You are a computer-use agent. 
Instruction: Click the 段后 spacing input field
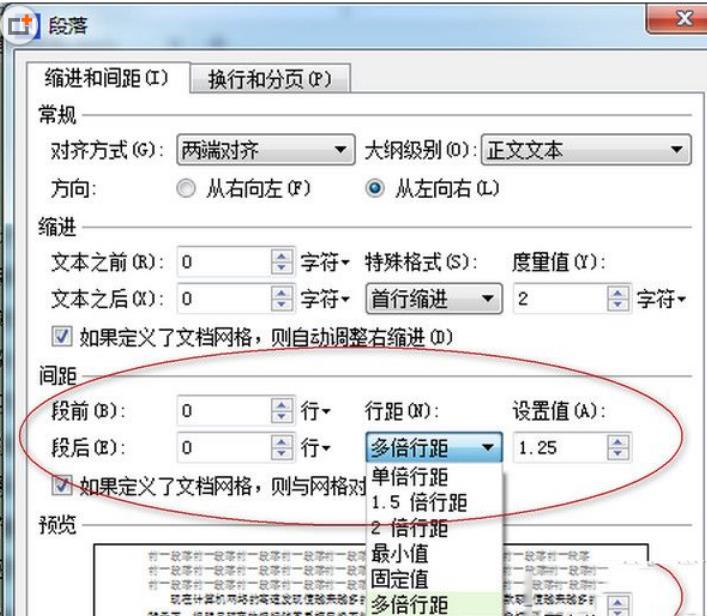[225, 447]
